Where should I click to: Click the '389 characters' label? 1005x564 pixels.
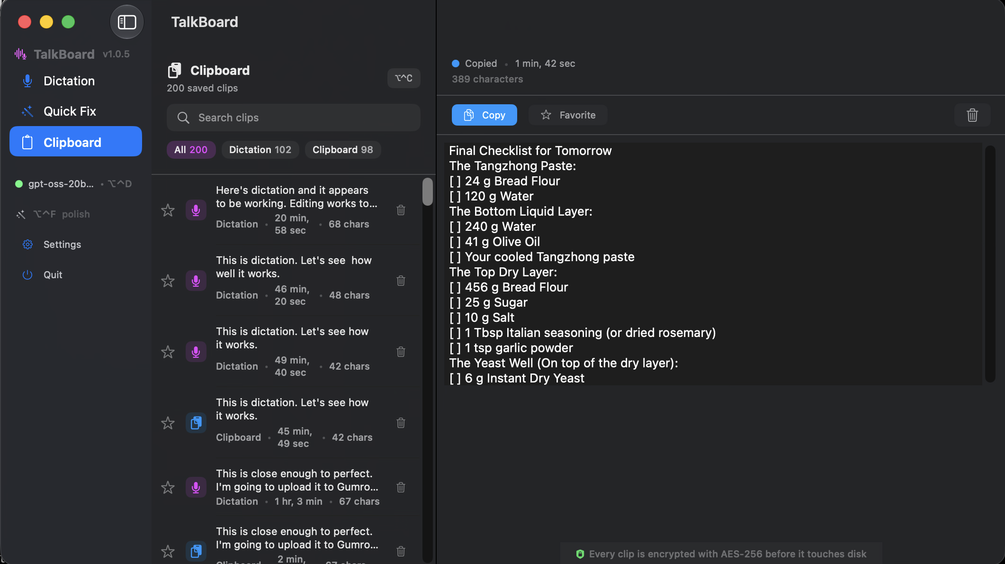487,79
